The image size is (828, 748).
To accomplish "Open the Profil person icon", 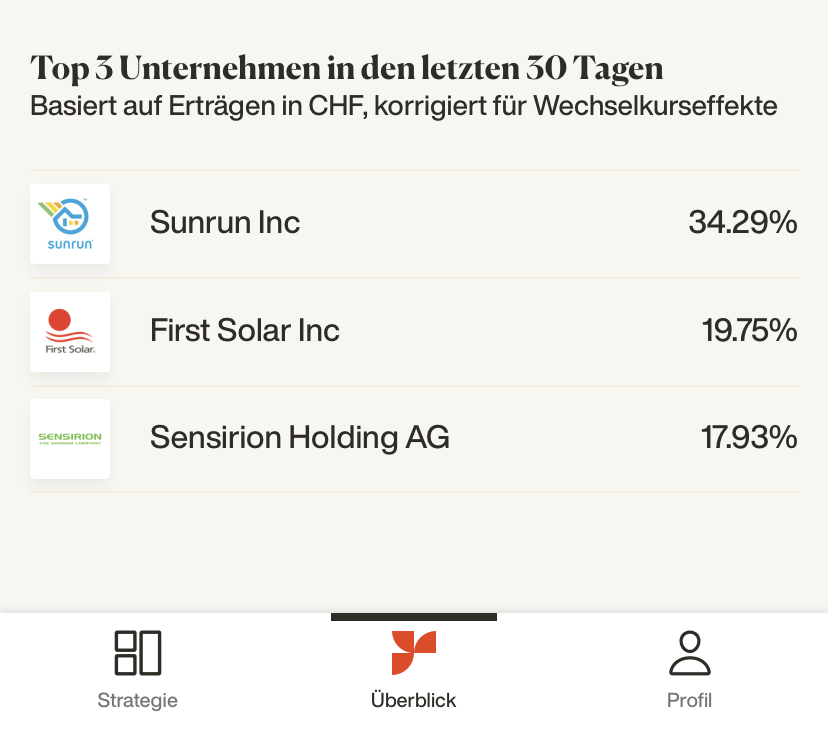I will (x=690, y=652).
